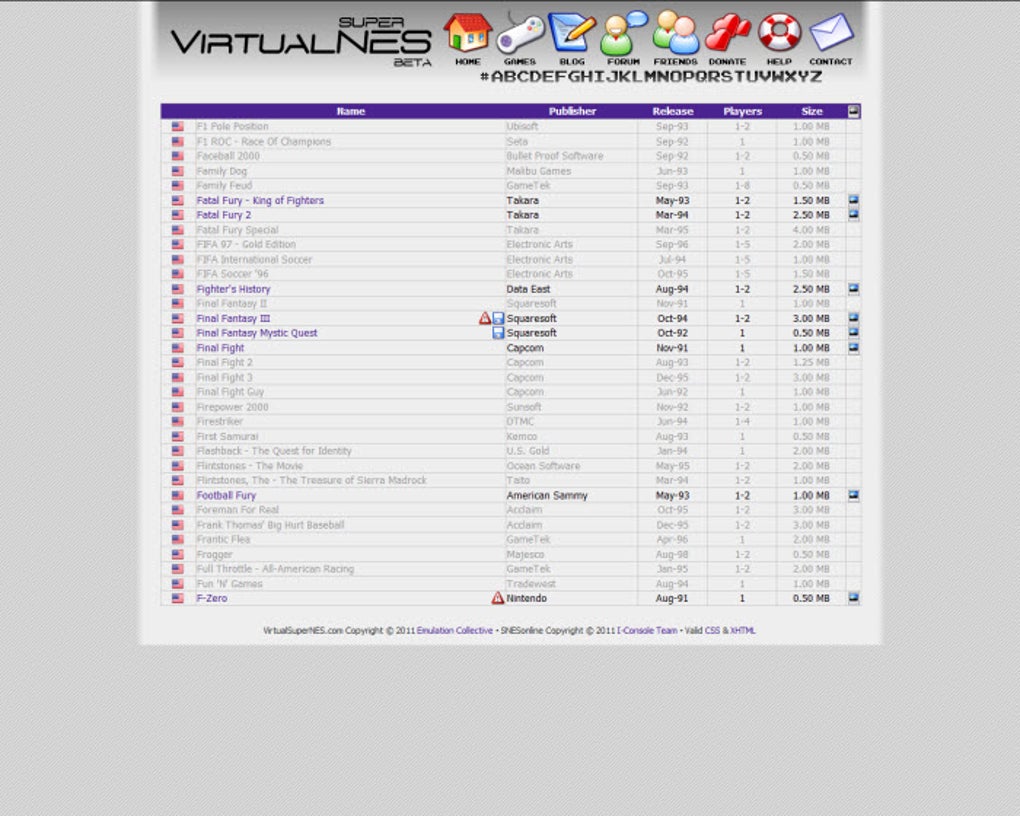The image size is (1020, 816).
Task: Filter games by the # symbol
Action: [x=485, y=77]
